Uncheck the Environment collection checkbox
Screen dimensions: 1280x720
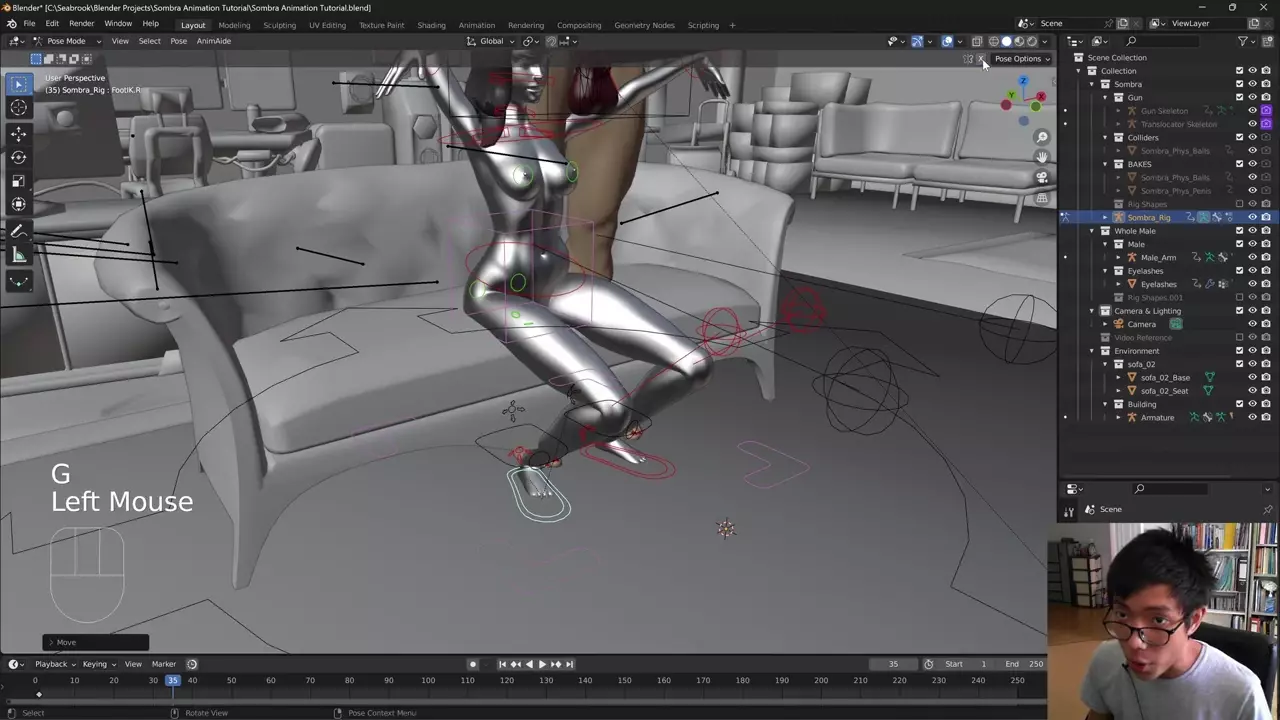(1239, 351)
